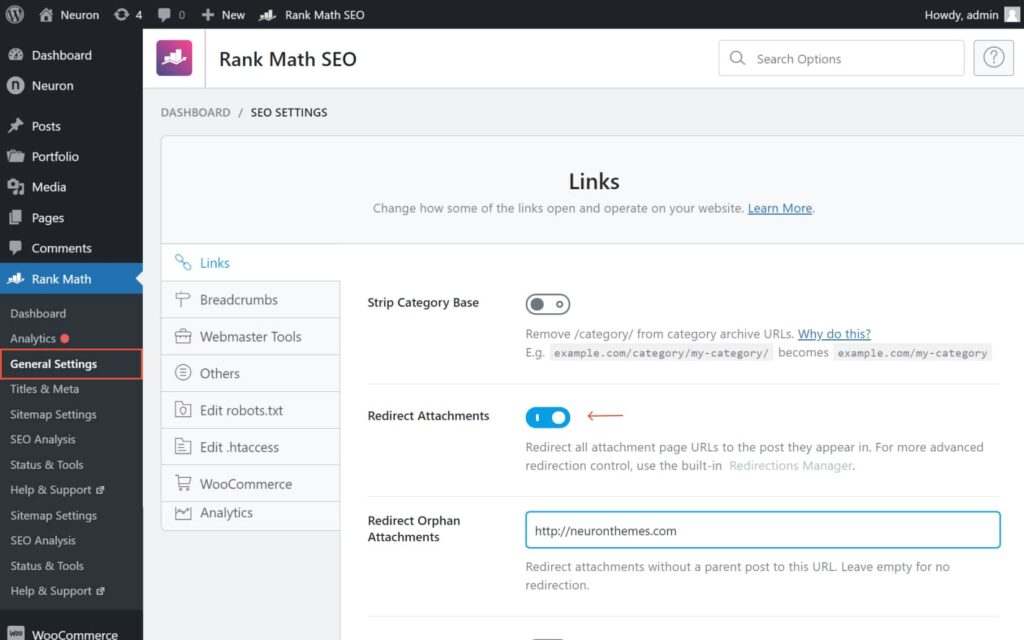Open the help panel via the question mark icon
The width and height of the screenshot is (1024, 640).
coord(993,57)
